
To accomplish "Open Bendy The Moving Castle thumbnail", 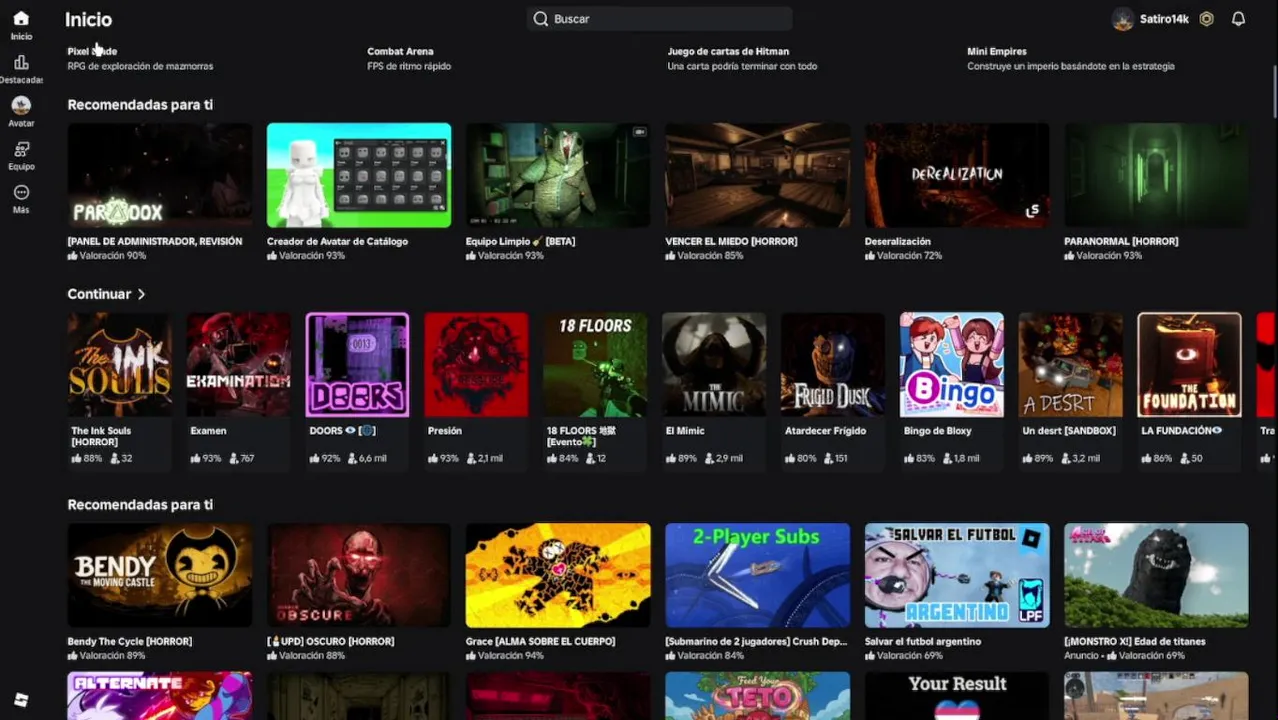I will point(159,575).
